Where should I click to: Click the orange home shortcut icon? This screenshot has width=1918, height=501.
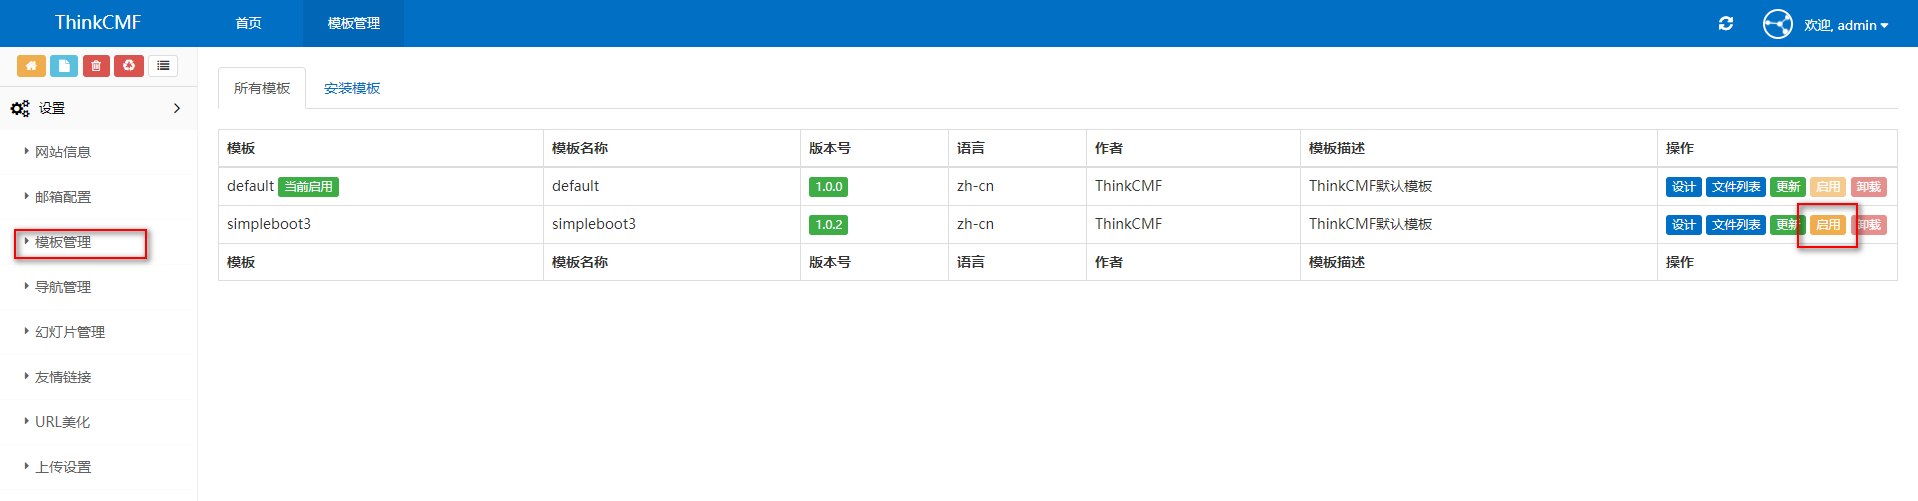31,66
